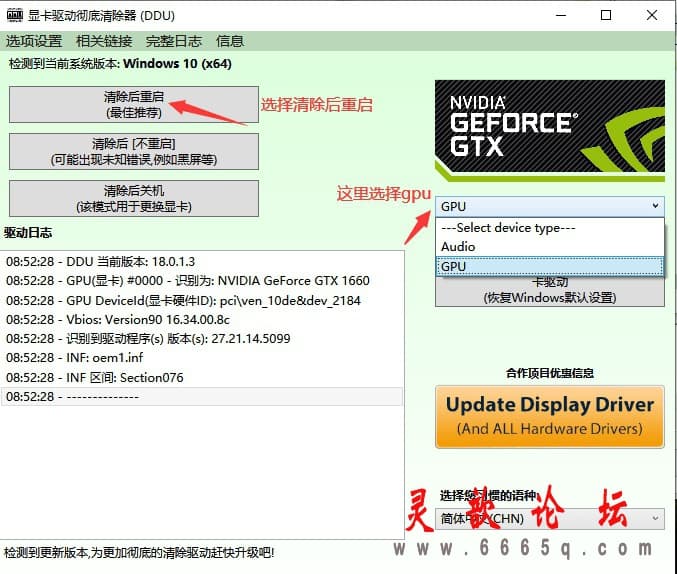Close the DDU window
Screen dimensions: 677x574
coord(652,15)
